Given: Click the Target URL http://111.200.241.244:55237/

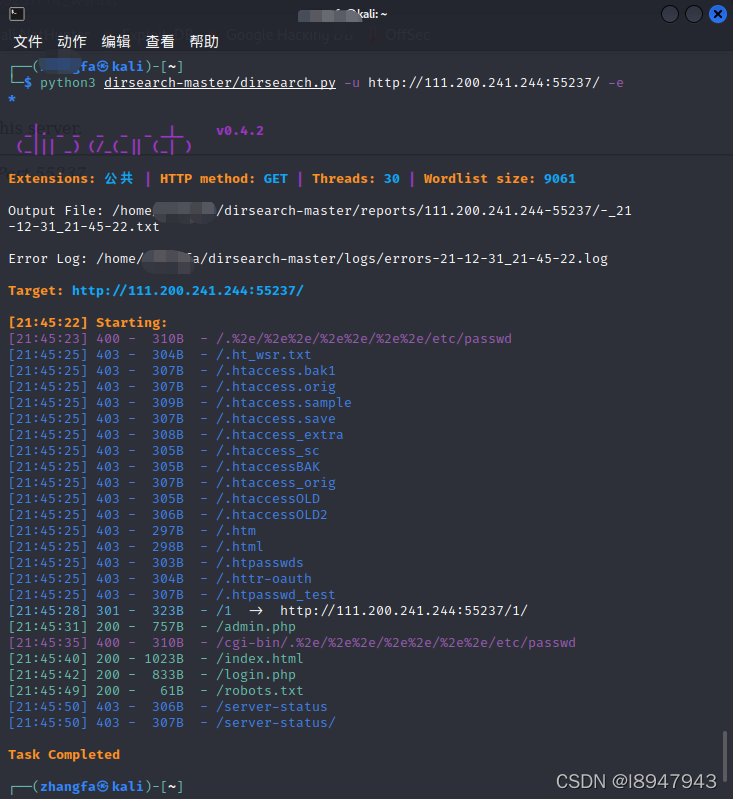Looking at the screenshot, I should tap(188, 290).
